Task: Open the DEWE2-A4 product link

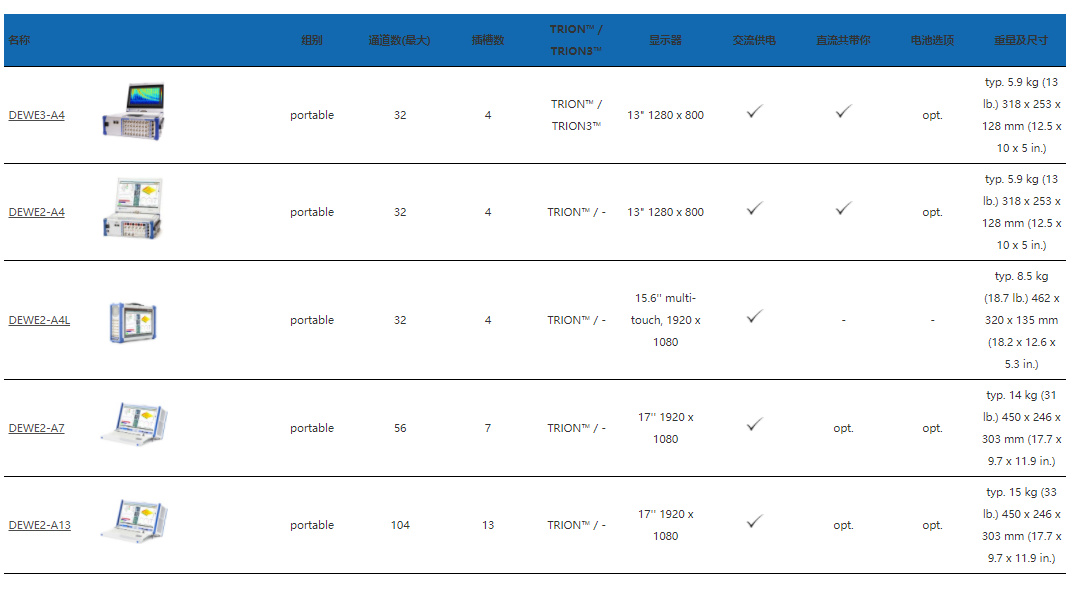Action: pos(36,213)
